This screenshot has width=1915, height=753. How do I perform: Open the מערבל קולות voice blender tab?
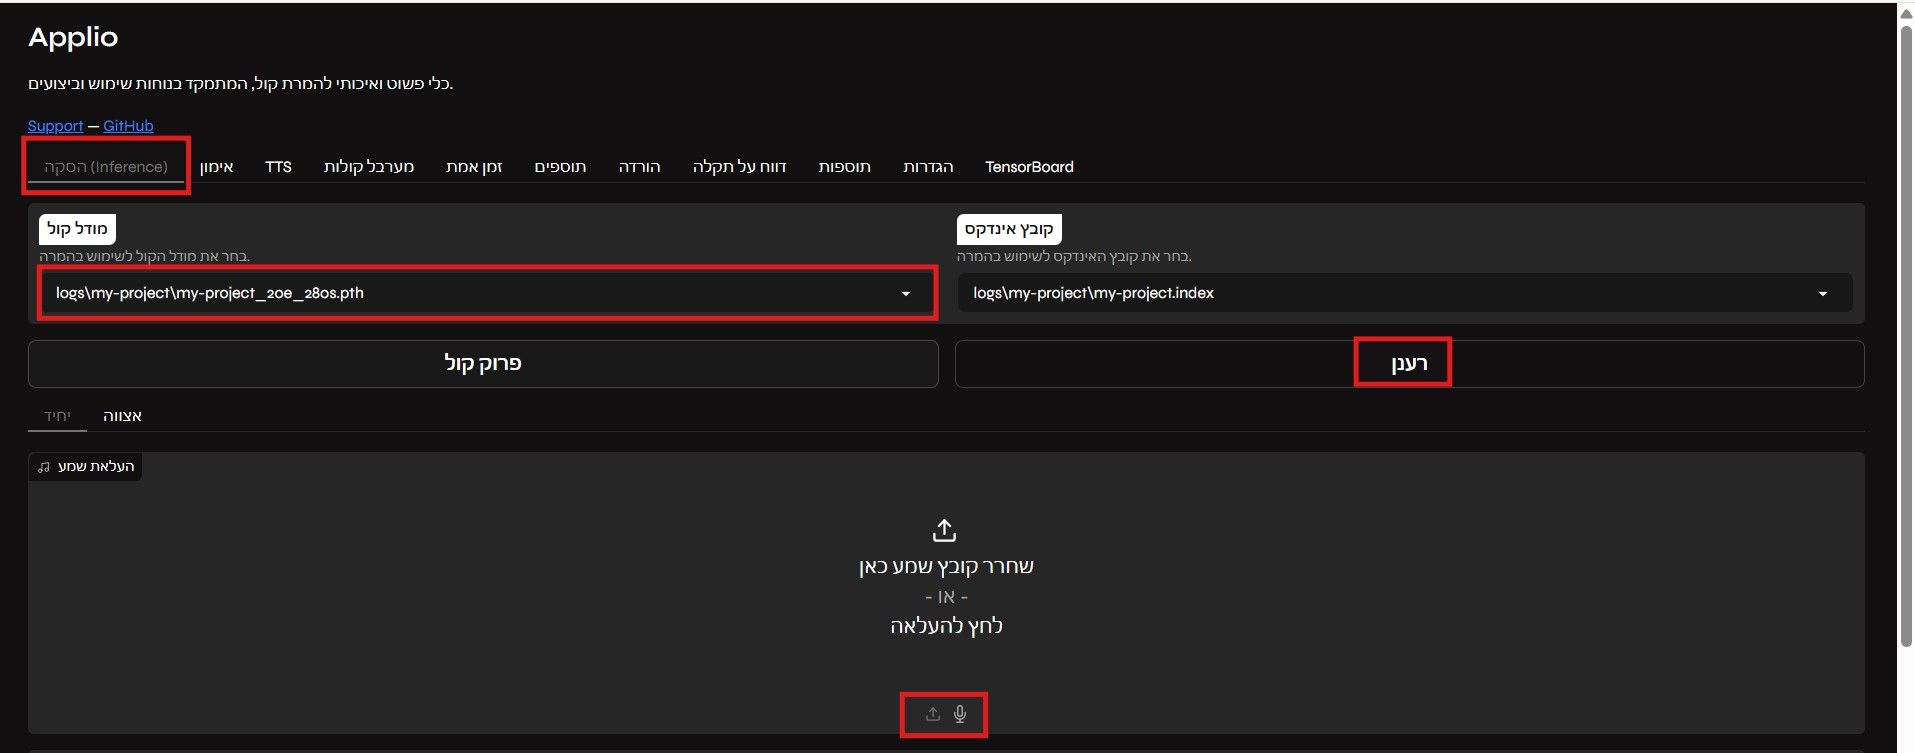coord(369,167)
